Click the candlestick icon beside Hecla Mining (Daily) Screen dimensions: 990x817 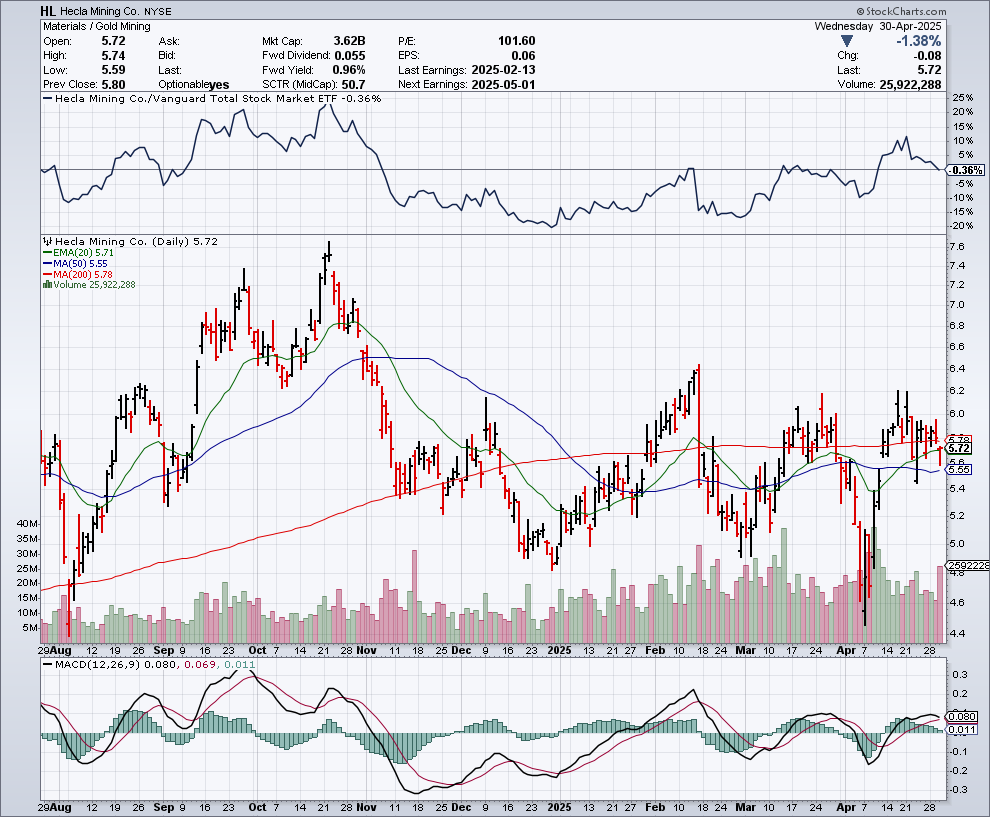tap(45, 242)
